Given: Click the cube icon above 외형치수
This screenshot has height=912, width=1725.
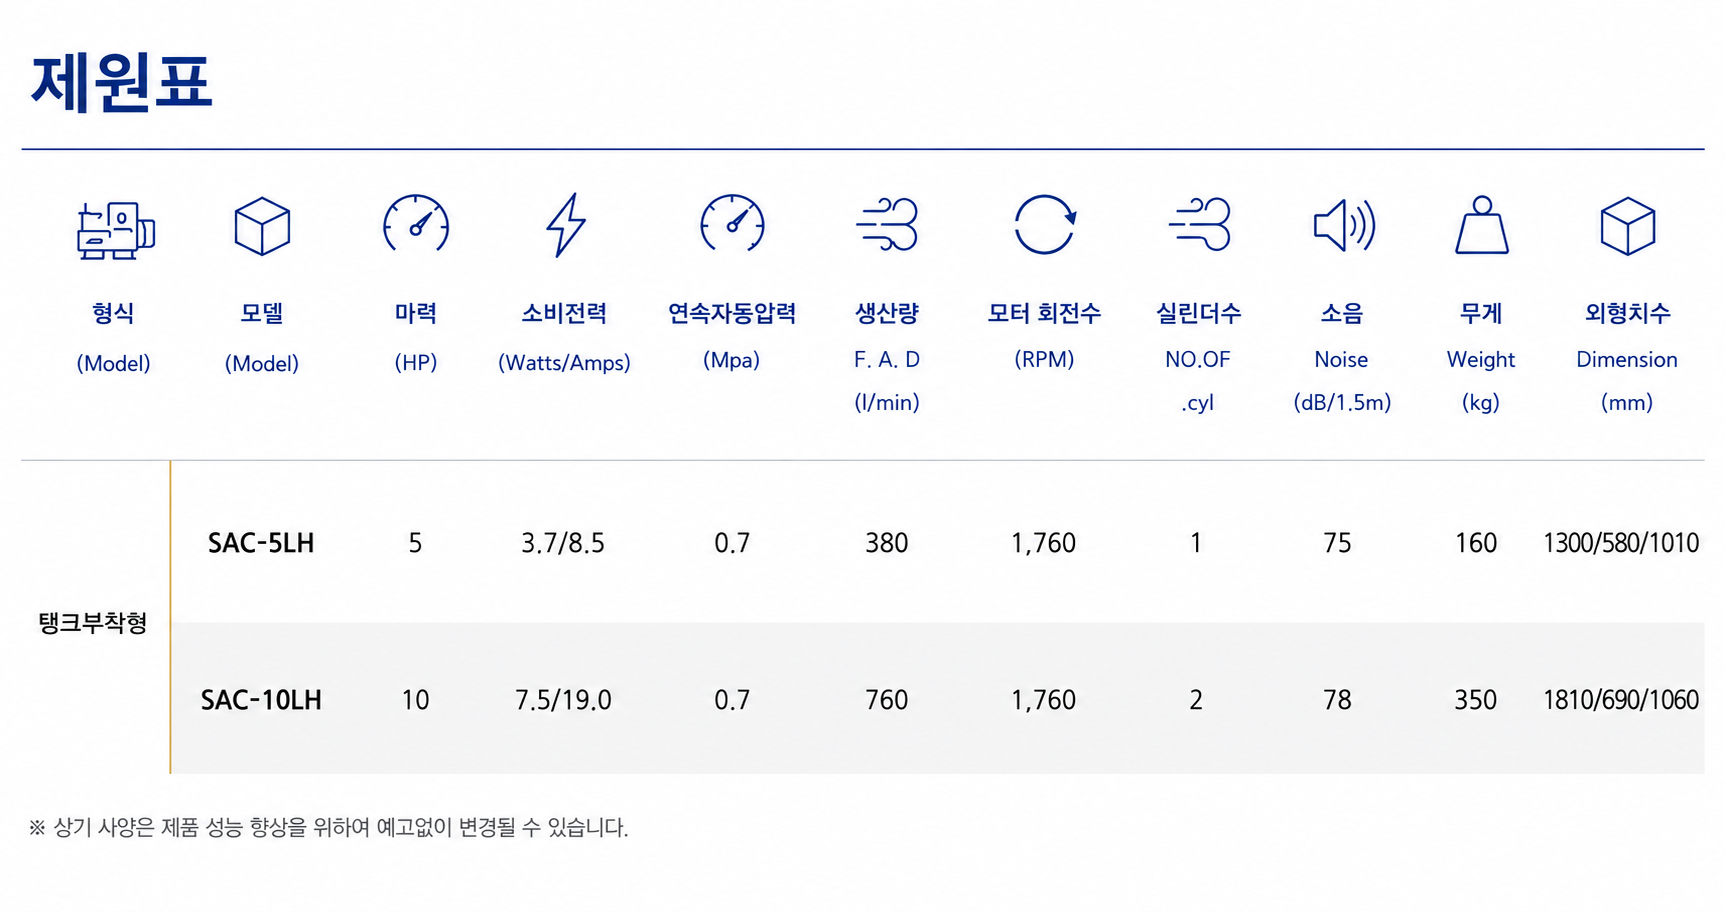Looking at the screenshot, I should click(1627, 226).
